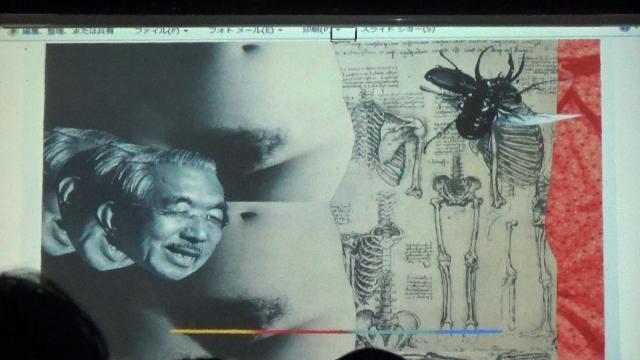Start the スライドショー(S) slideshow
Image resolution: width=640 pixels, height=360 pixels.
(x=398, y=29)
